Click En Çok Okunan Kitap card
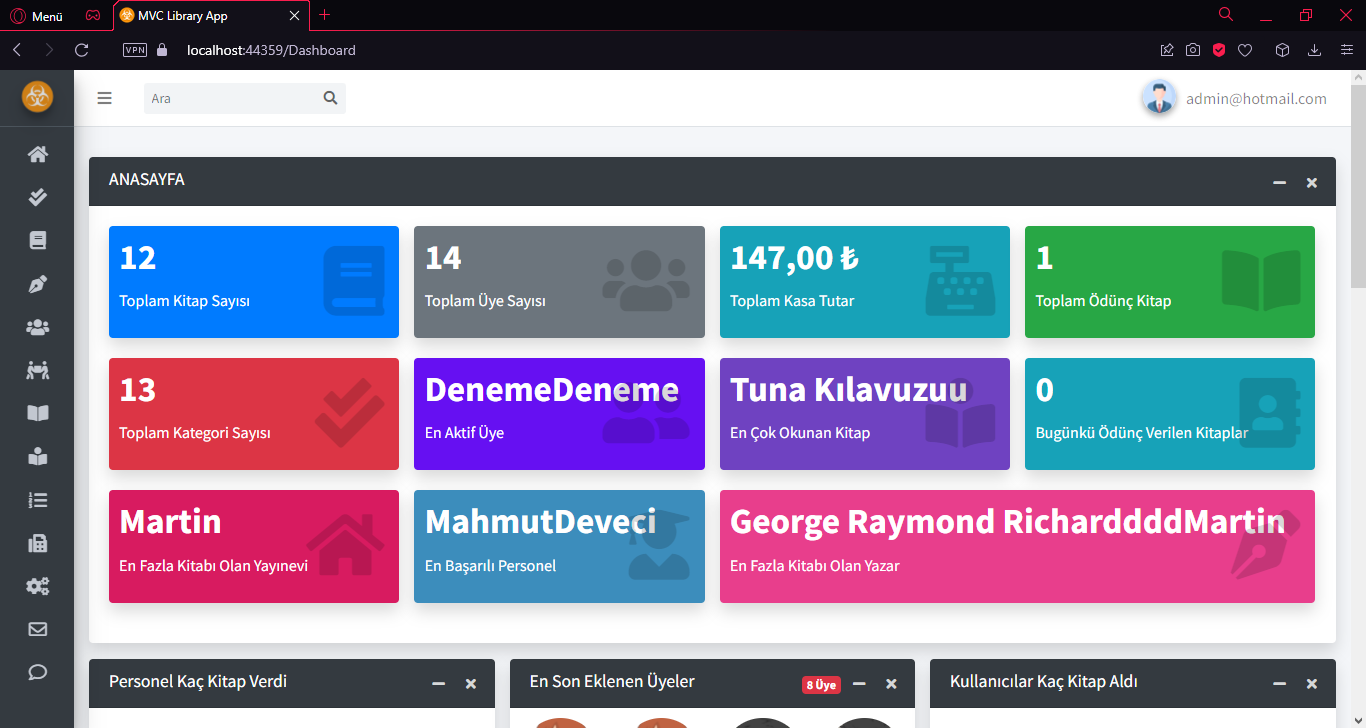The height and width of the screenshot is (728, 1366). pos(865,414)
